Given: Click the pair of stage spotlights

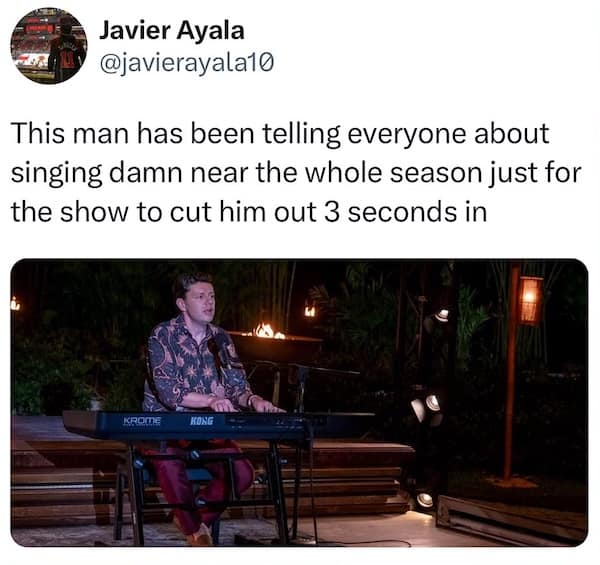Looking at the screenshot, I should click(x=426, y=408).
